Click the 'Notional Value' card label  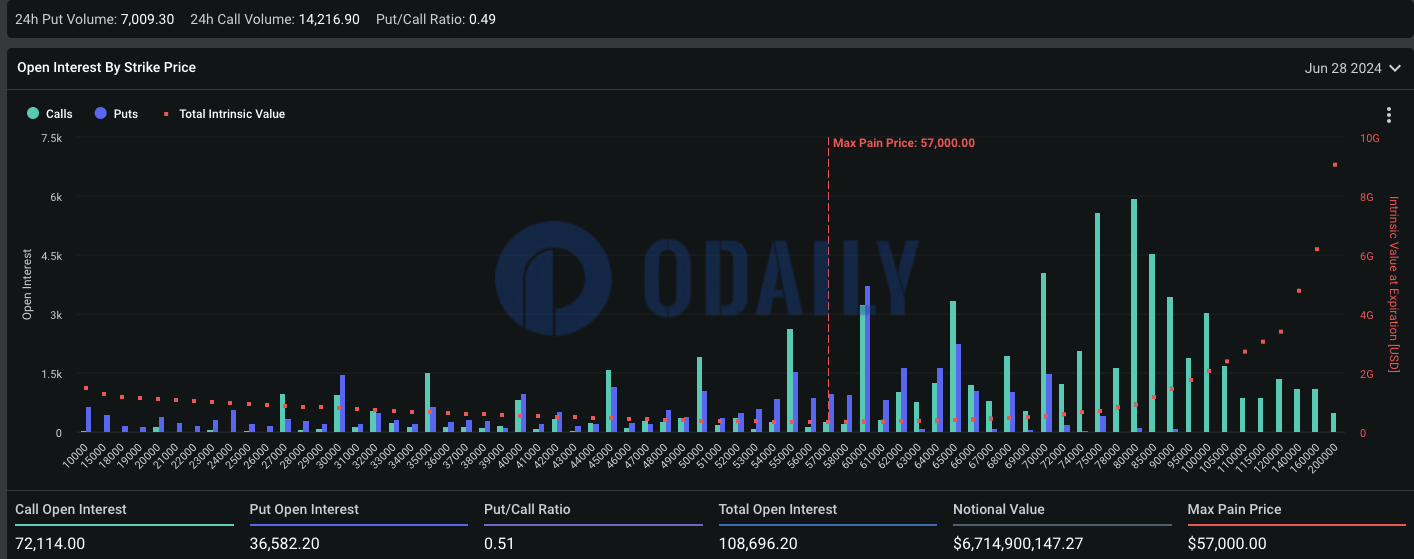(x=999, y=510)
